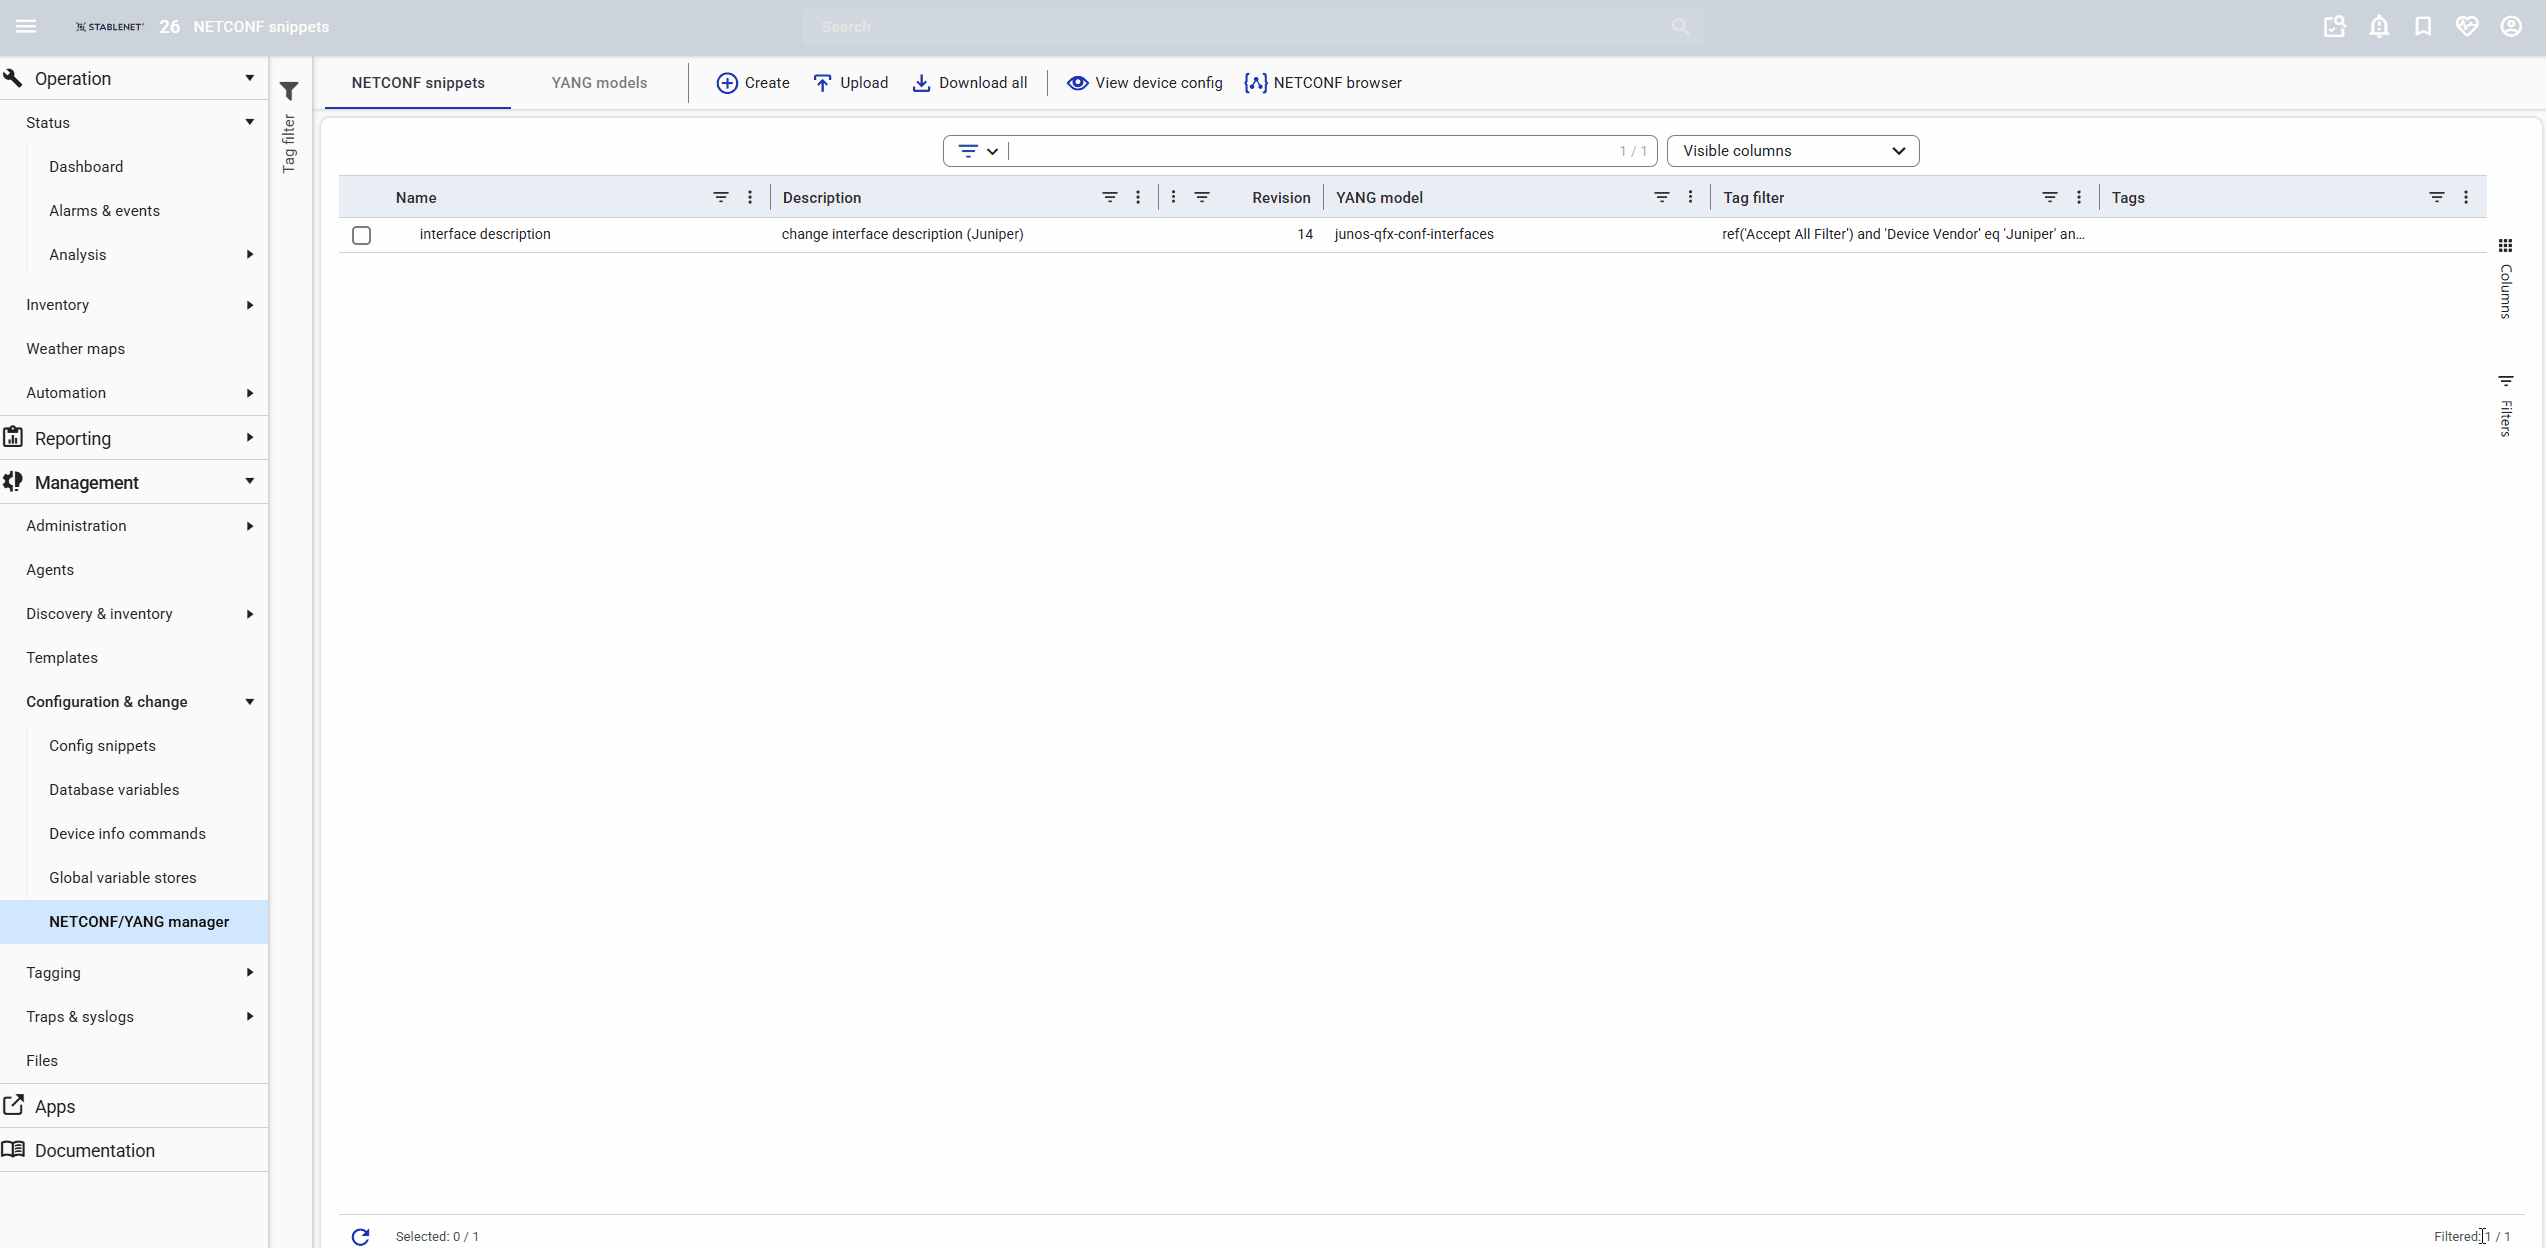The width and height of the screenshot is (2546, 1248).
Task: Open the hamburger main menu icon
Action: (26, 27)
